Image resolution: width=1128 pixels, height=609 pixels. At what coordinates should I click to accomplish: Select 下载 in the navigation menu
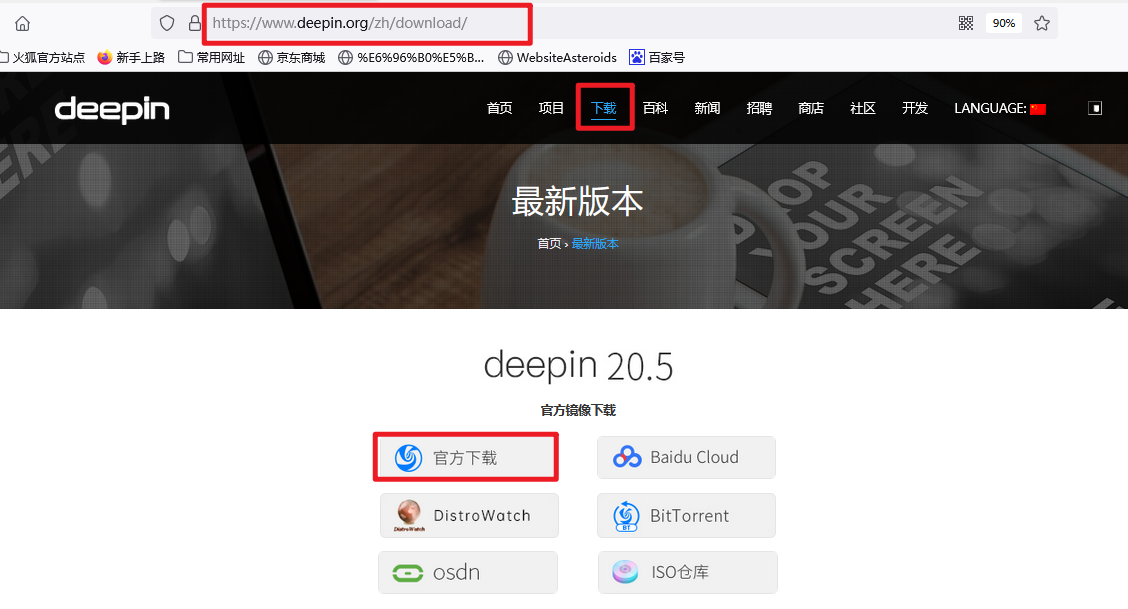click(604, 109)
